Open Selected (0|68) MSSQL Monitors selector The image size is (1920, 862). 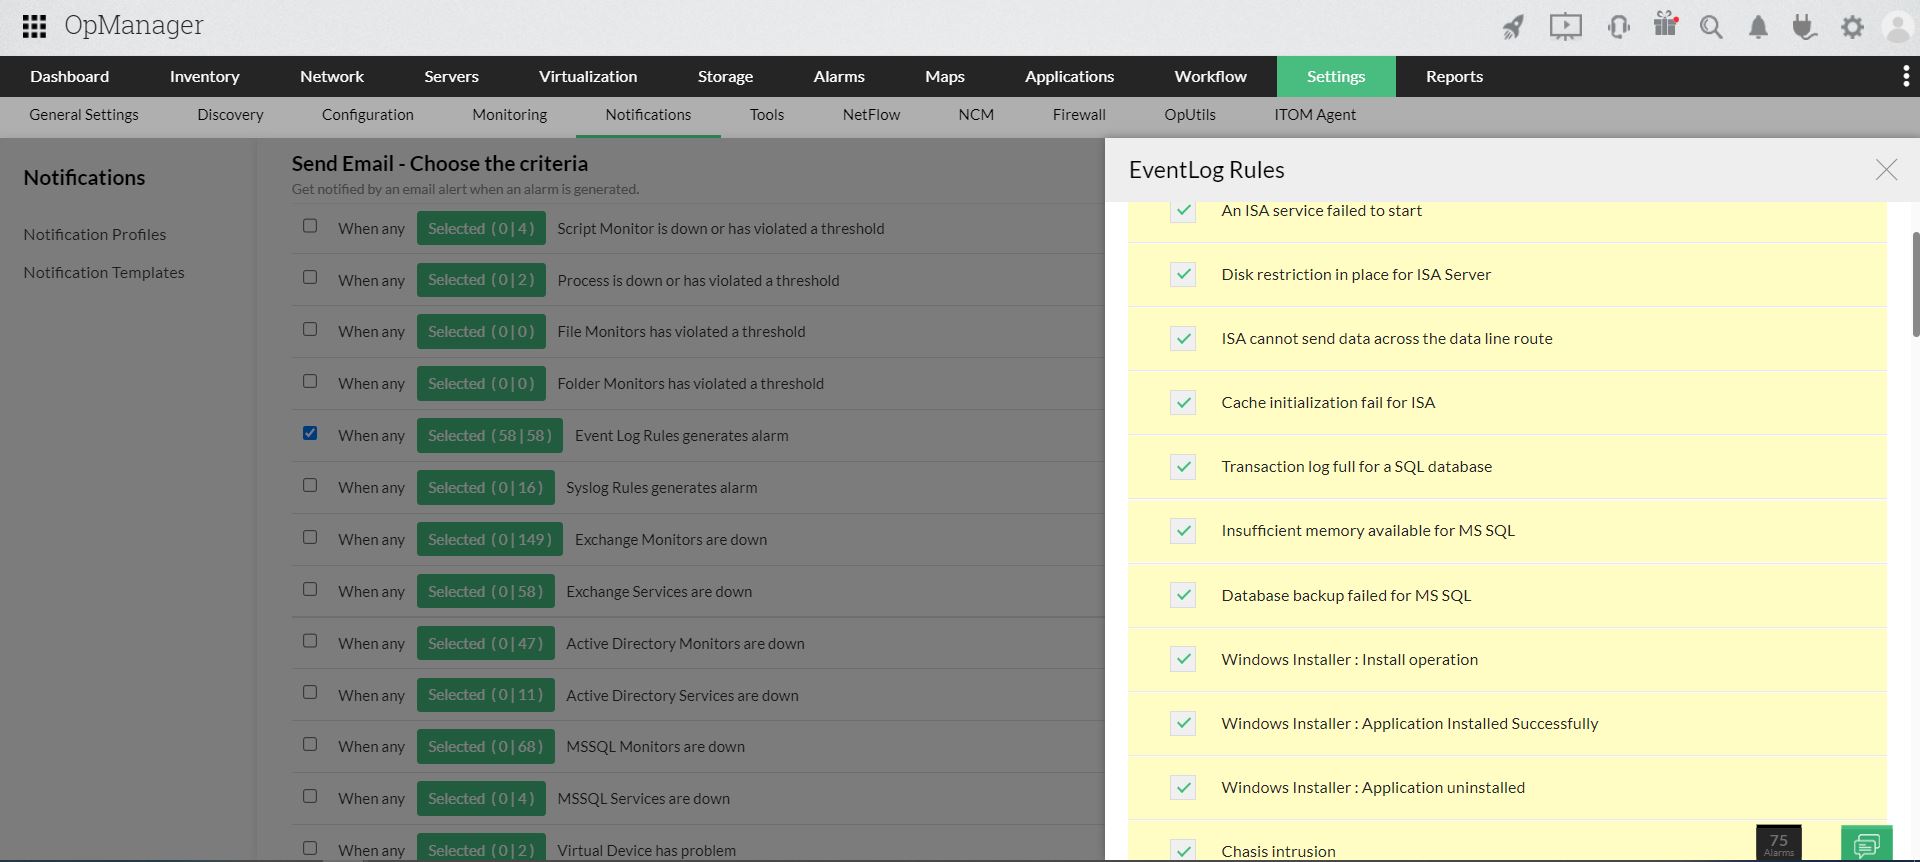click(486, 746)
